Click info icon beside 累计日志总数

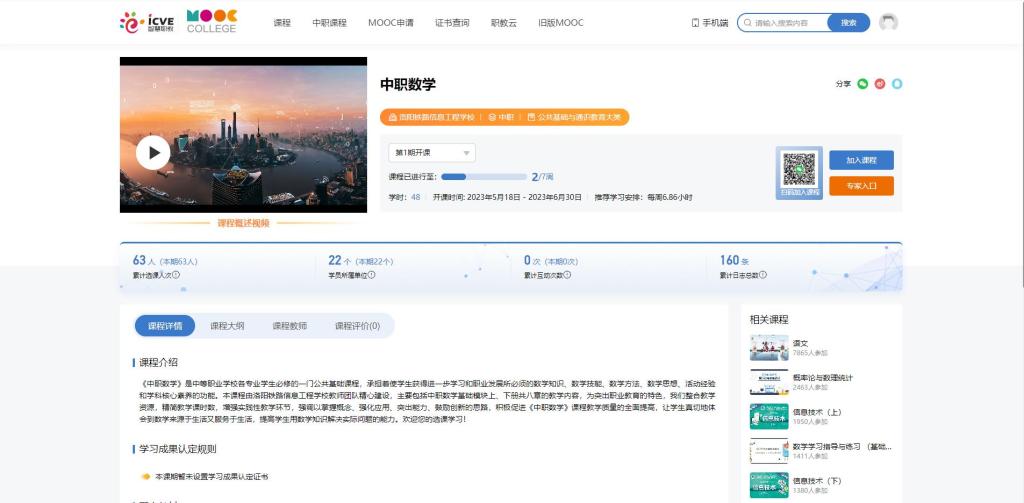click(x=763, y=275)
